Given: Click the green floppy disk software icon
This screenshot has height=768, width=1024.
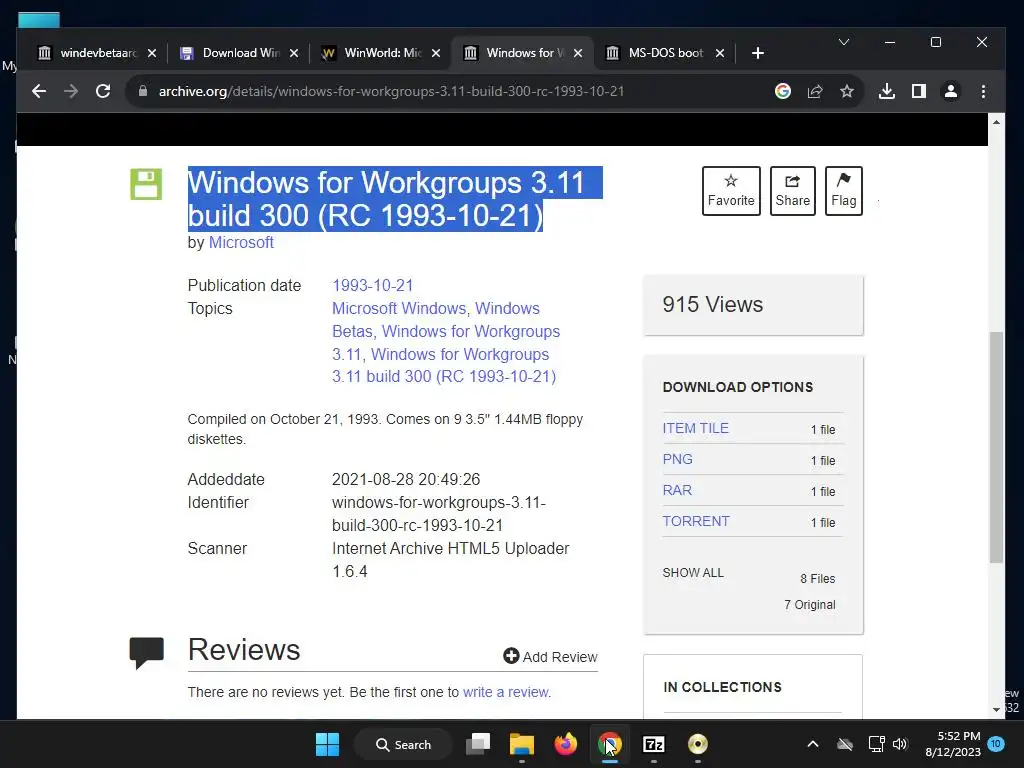Looking at the screenshot, I should coord(146,184).
